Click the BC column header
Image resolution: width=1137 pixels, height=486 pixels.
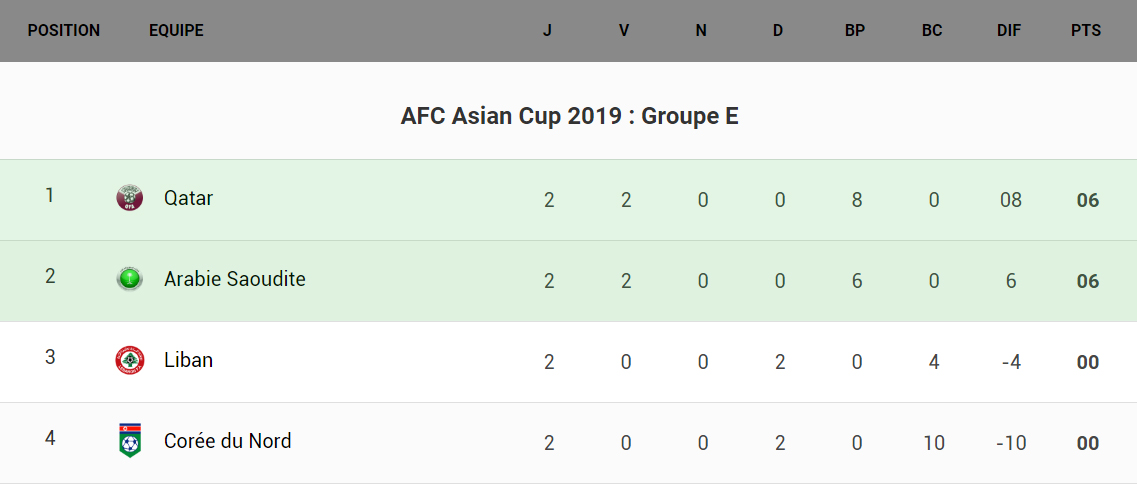point(932,31)
